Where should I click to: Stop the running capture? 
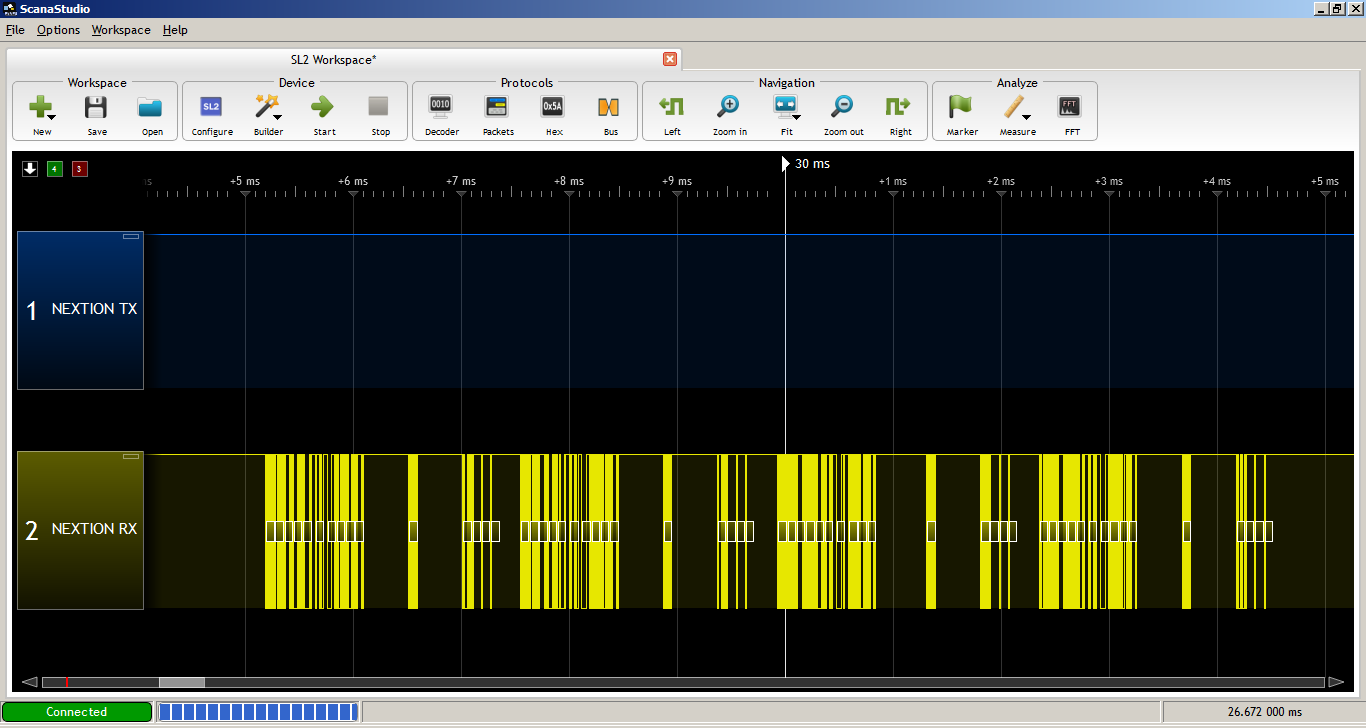coord(380,110)
